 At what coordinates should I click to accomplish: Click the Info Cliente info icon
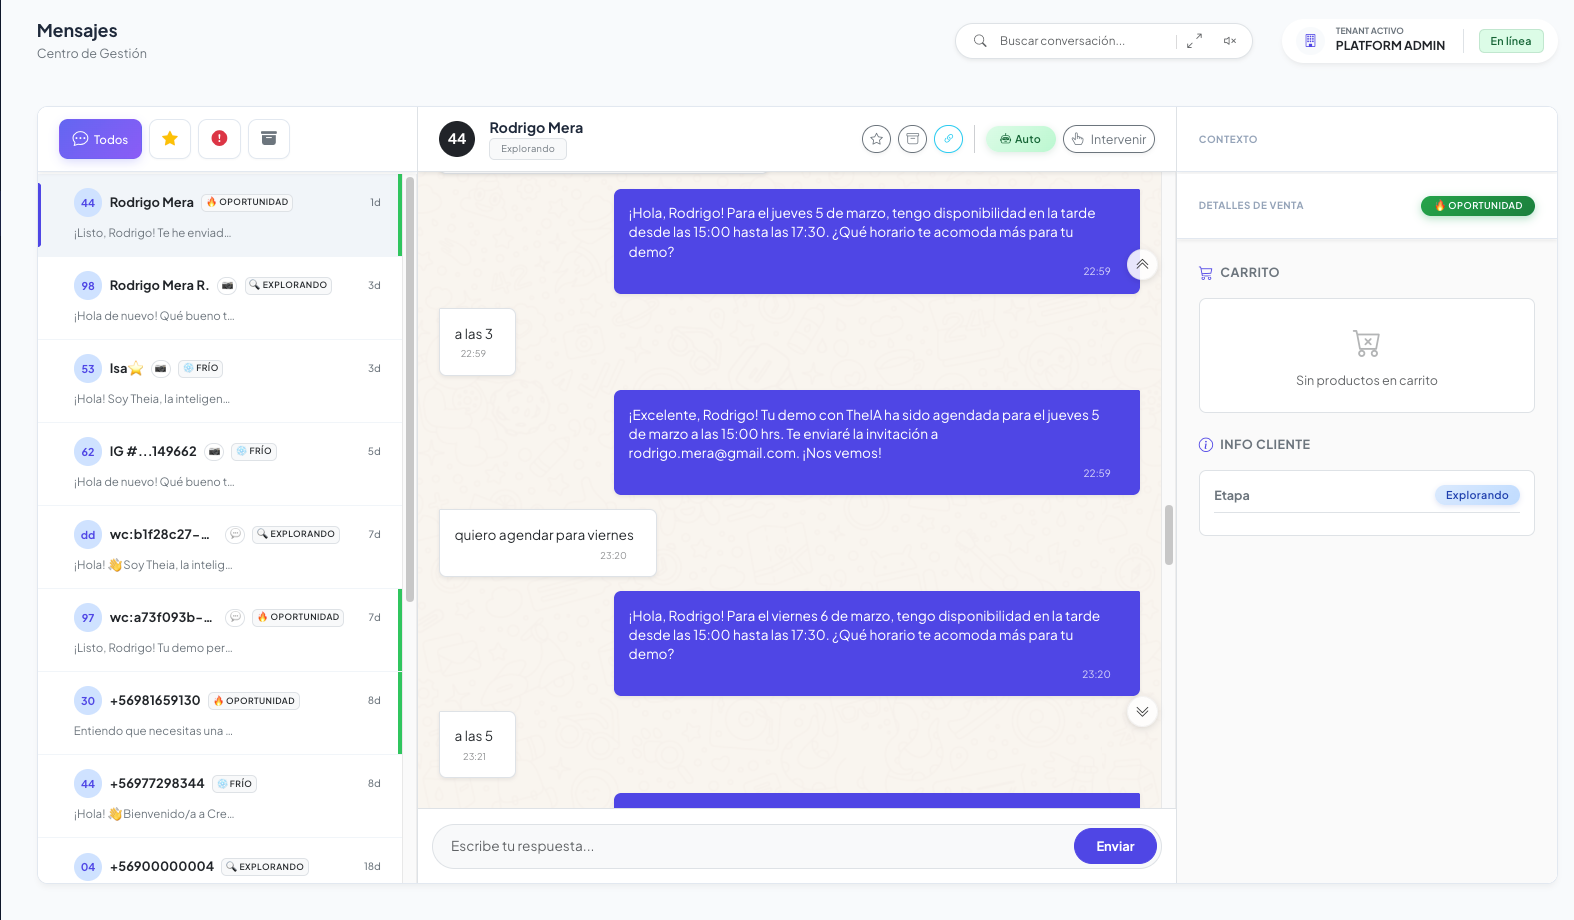click(x=1206, y=445)
